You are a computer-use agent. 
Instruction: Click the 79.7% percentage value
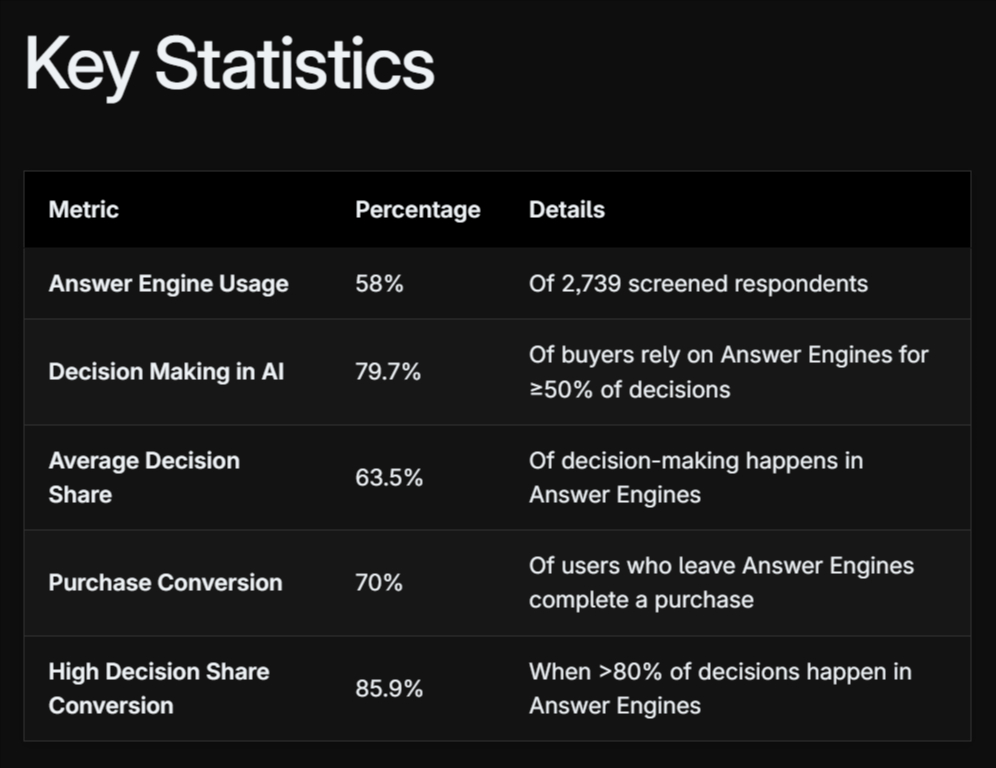pyautogui.click(x=388, y=372)
